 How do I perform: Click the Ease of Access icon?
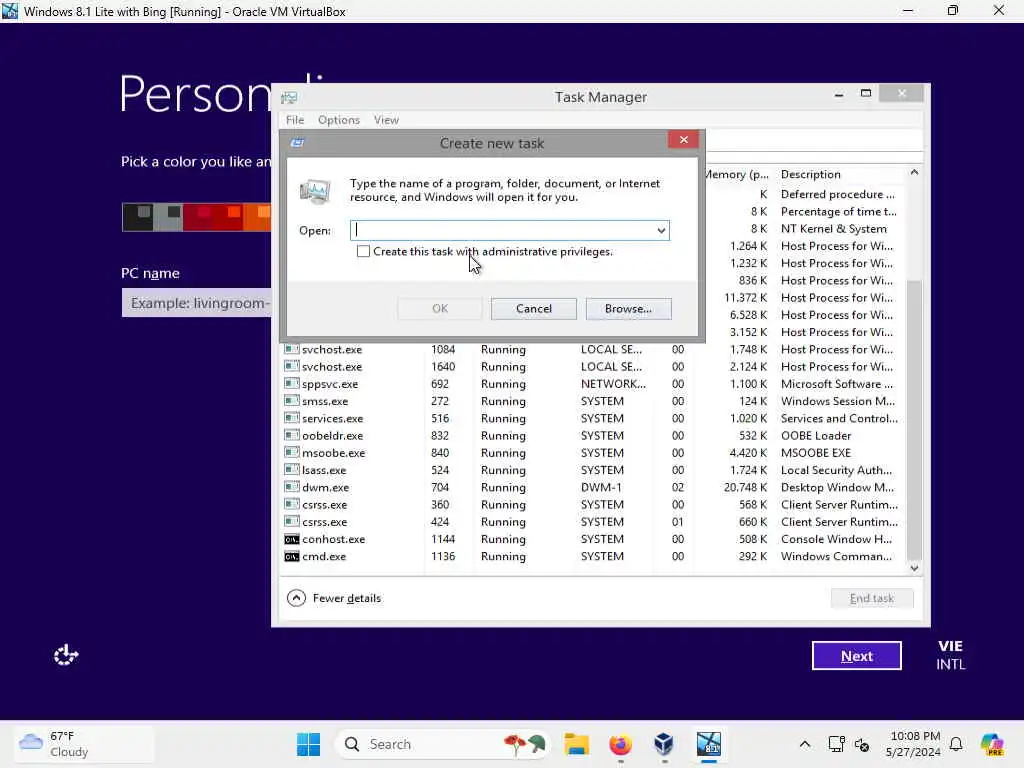click(66, 655)
